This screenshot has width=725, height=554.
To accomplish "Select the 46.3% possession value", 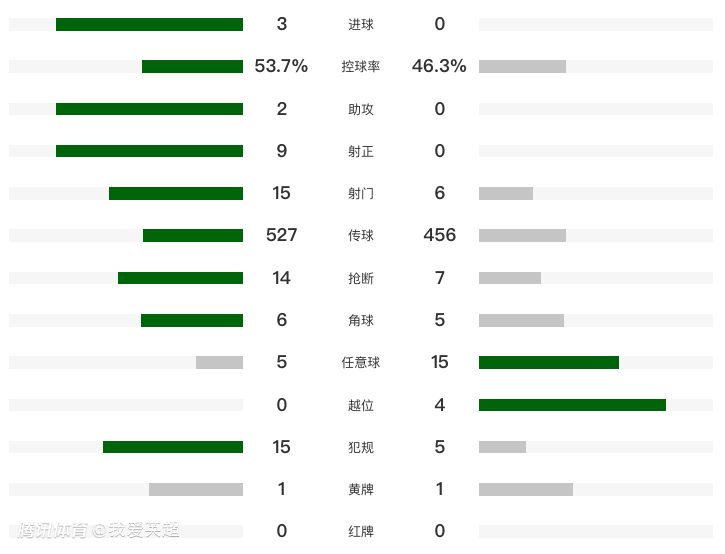I will [439, 67].
